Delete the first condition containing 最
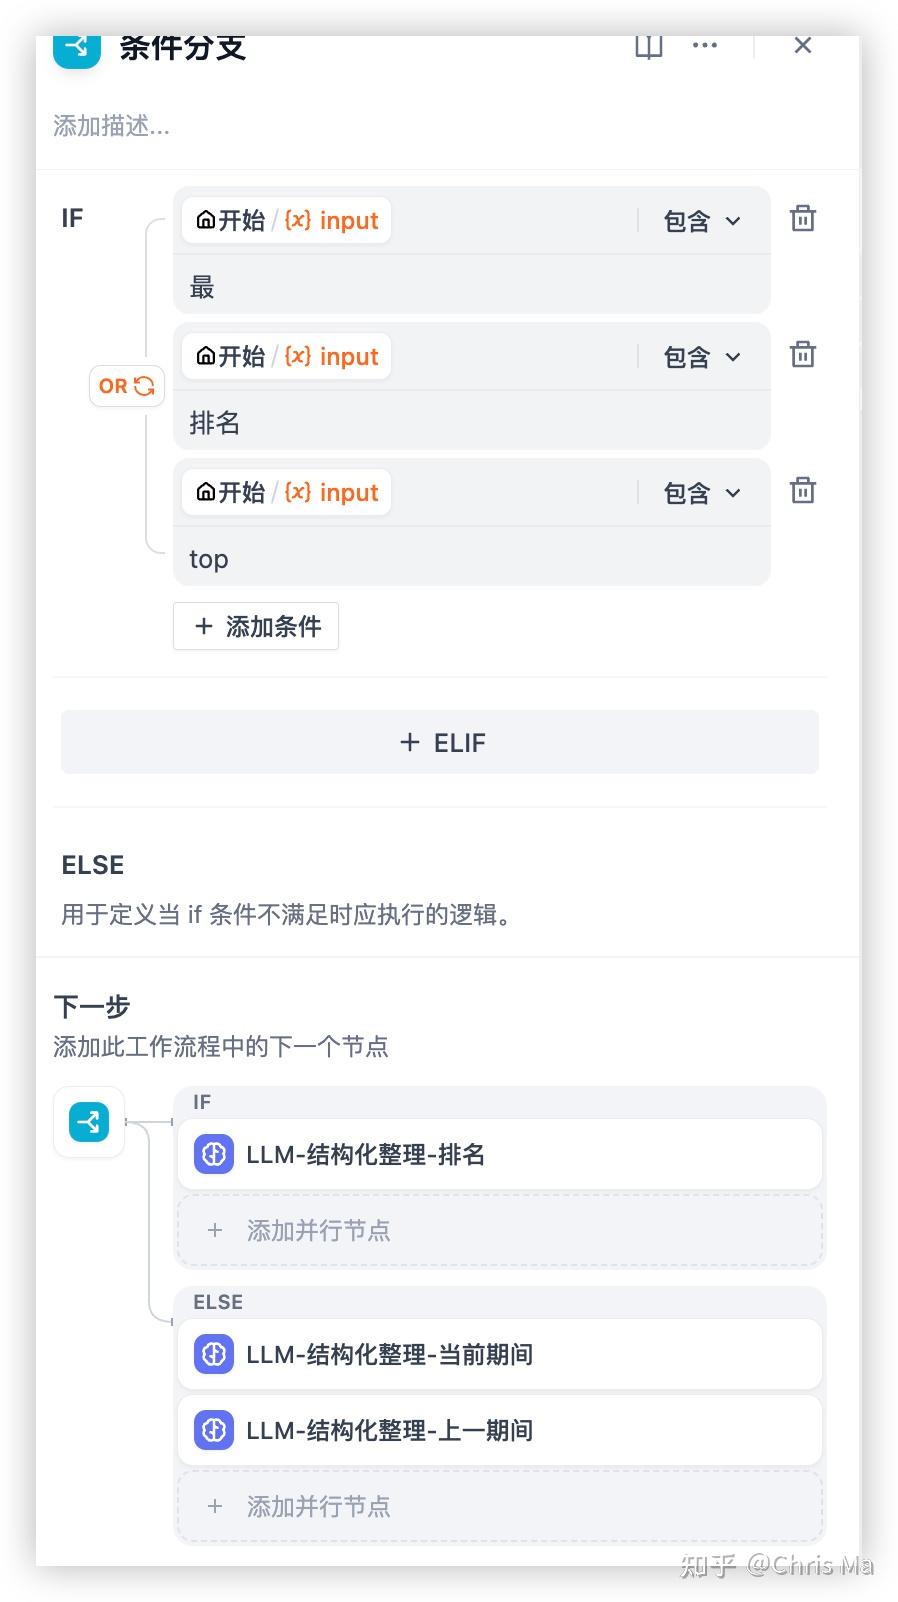This screenshot has height=1602, width=898. 802,219
